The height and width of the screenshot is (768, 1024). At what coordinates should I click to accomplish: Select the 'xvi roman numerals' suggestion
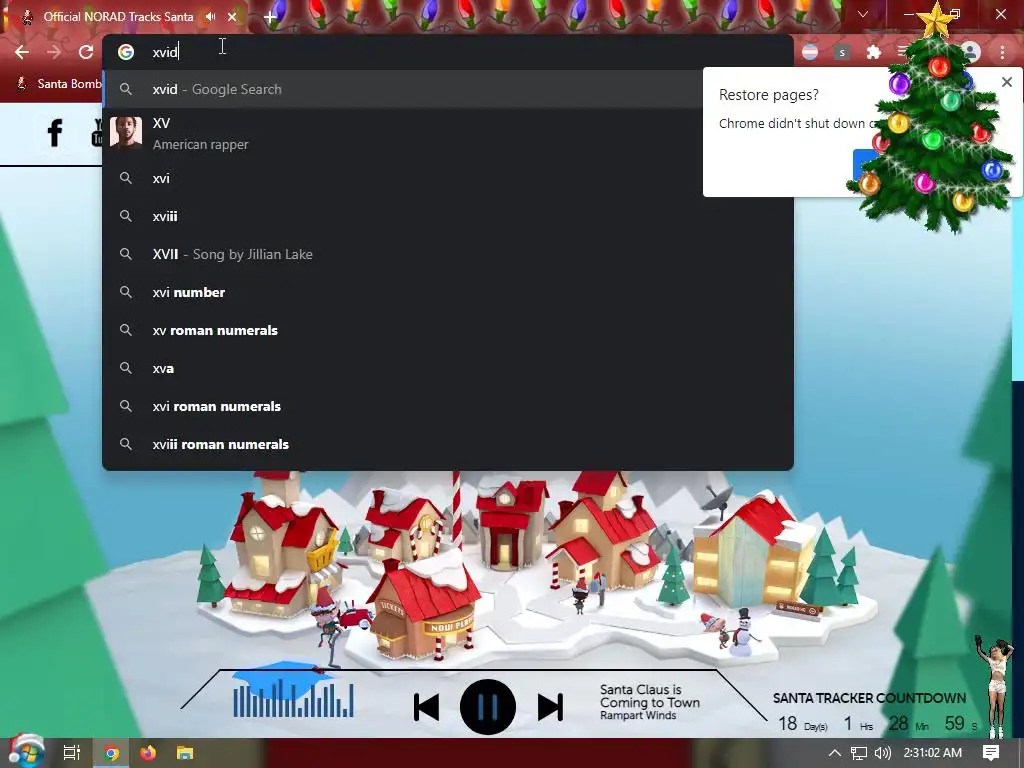coord(448,406)
